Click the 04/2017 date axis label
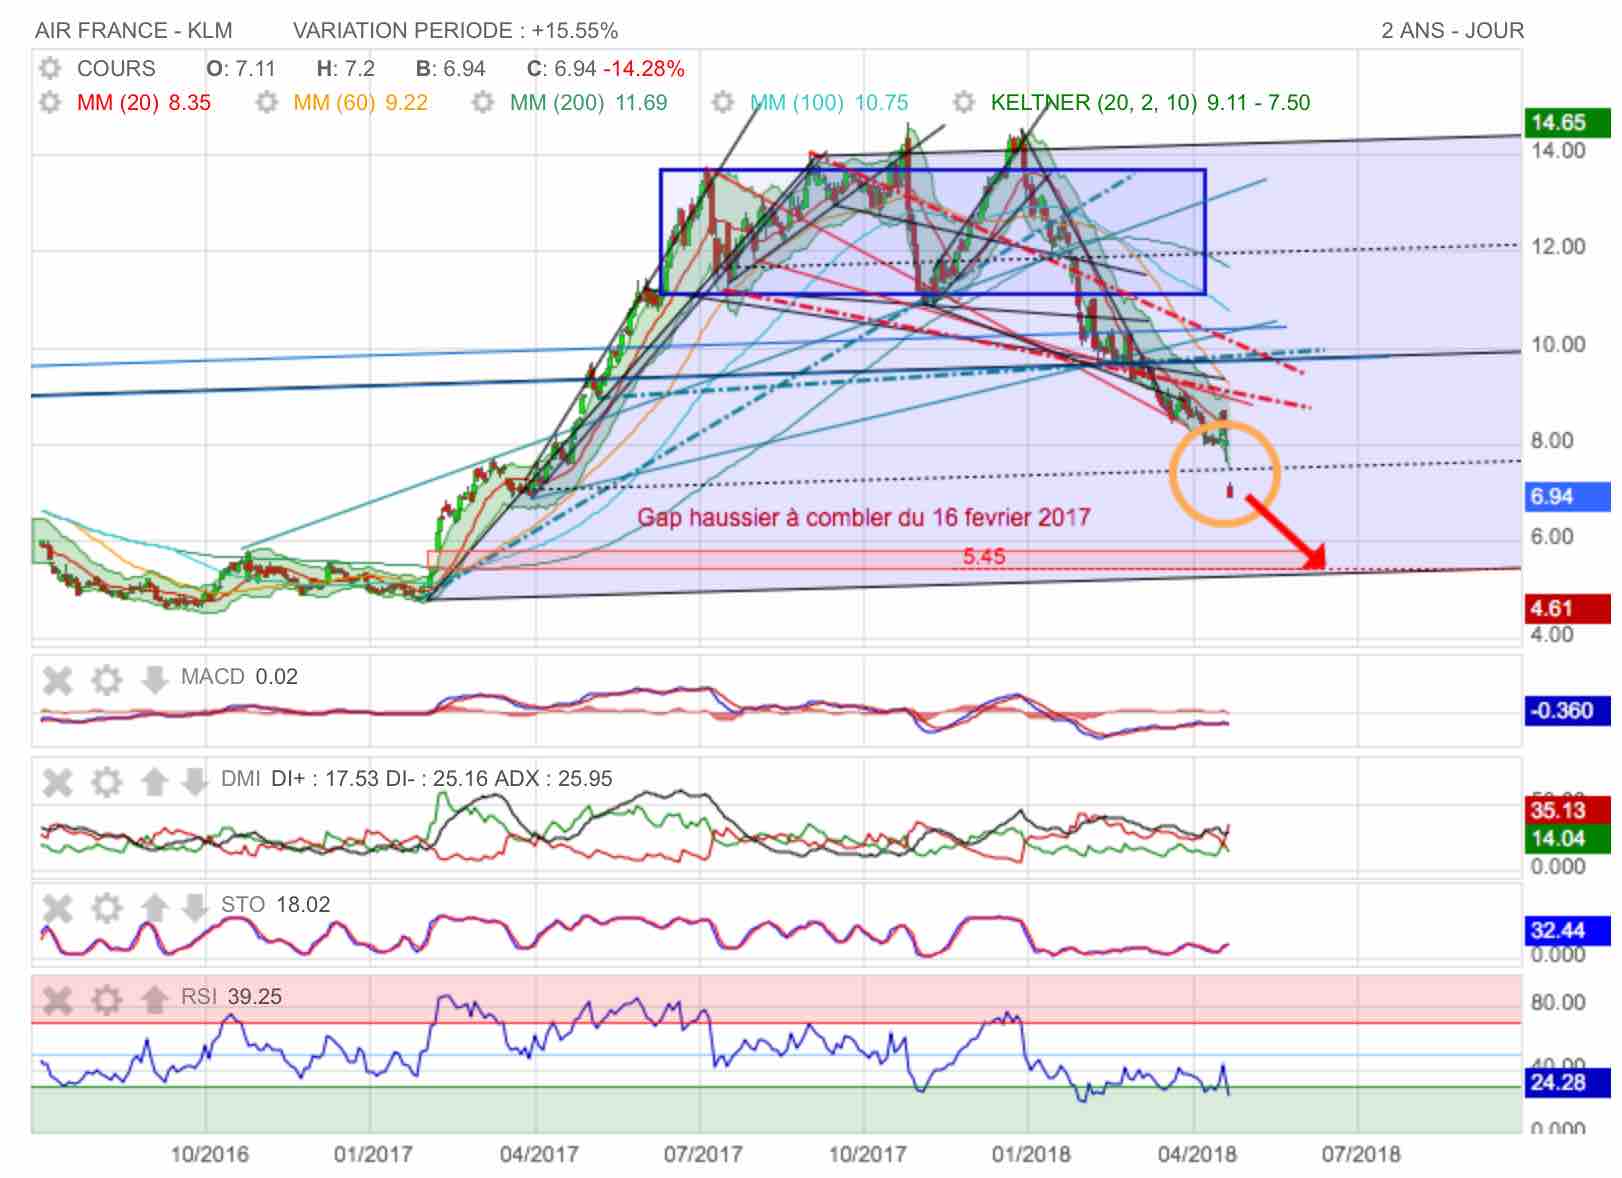Viewport: 1622px width, 1178px height. coord(539,1154)
